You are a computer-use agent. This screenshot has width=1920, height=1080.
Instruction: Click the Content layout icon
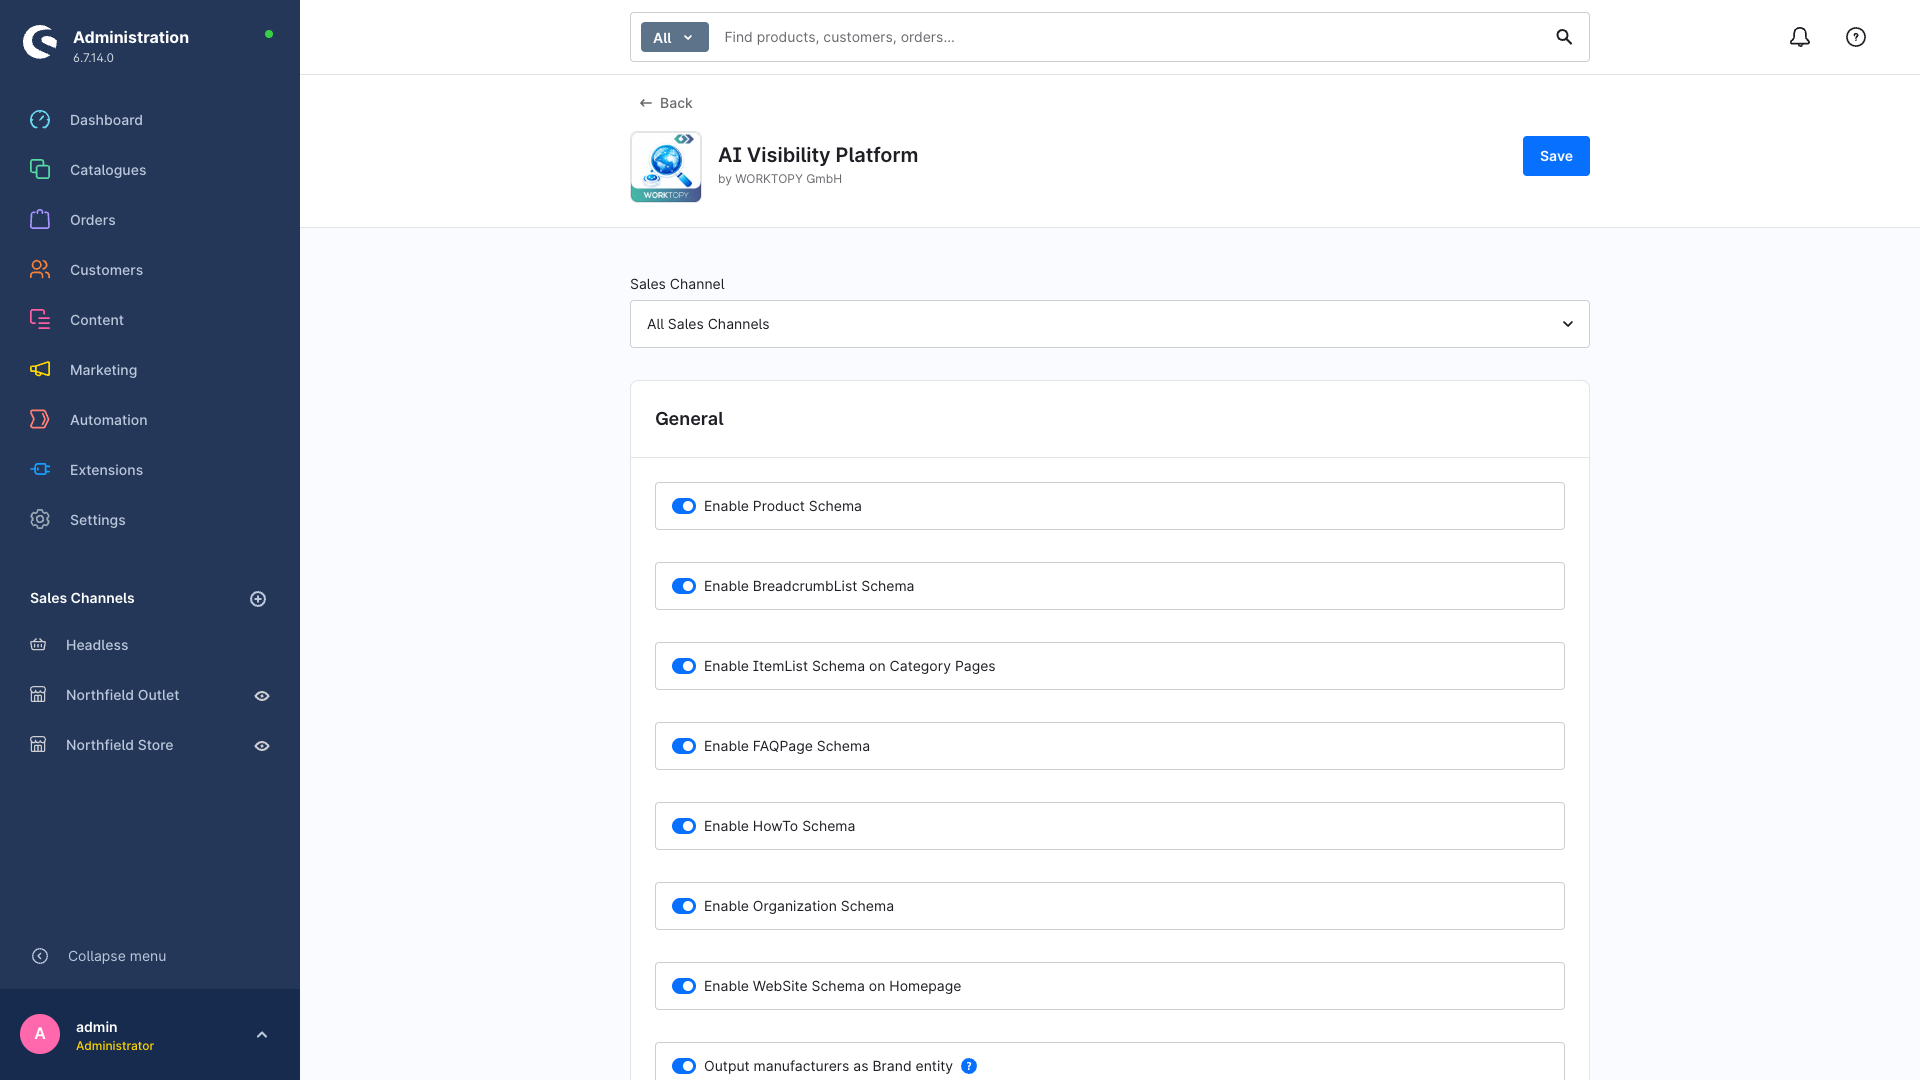(x=40, y=320)
